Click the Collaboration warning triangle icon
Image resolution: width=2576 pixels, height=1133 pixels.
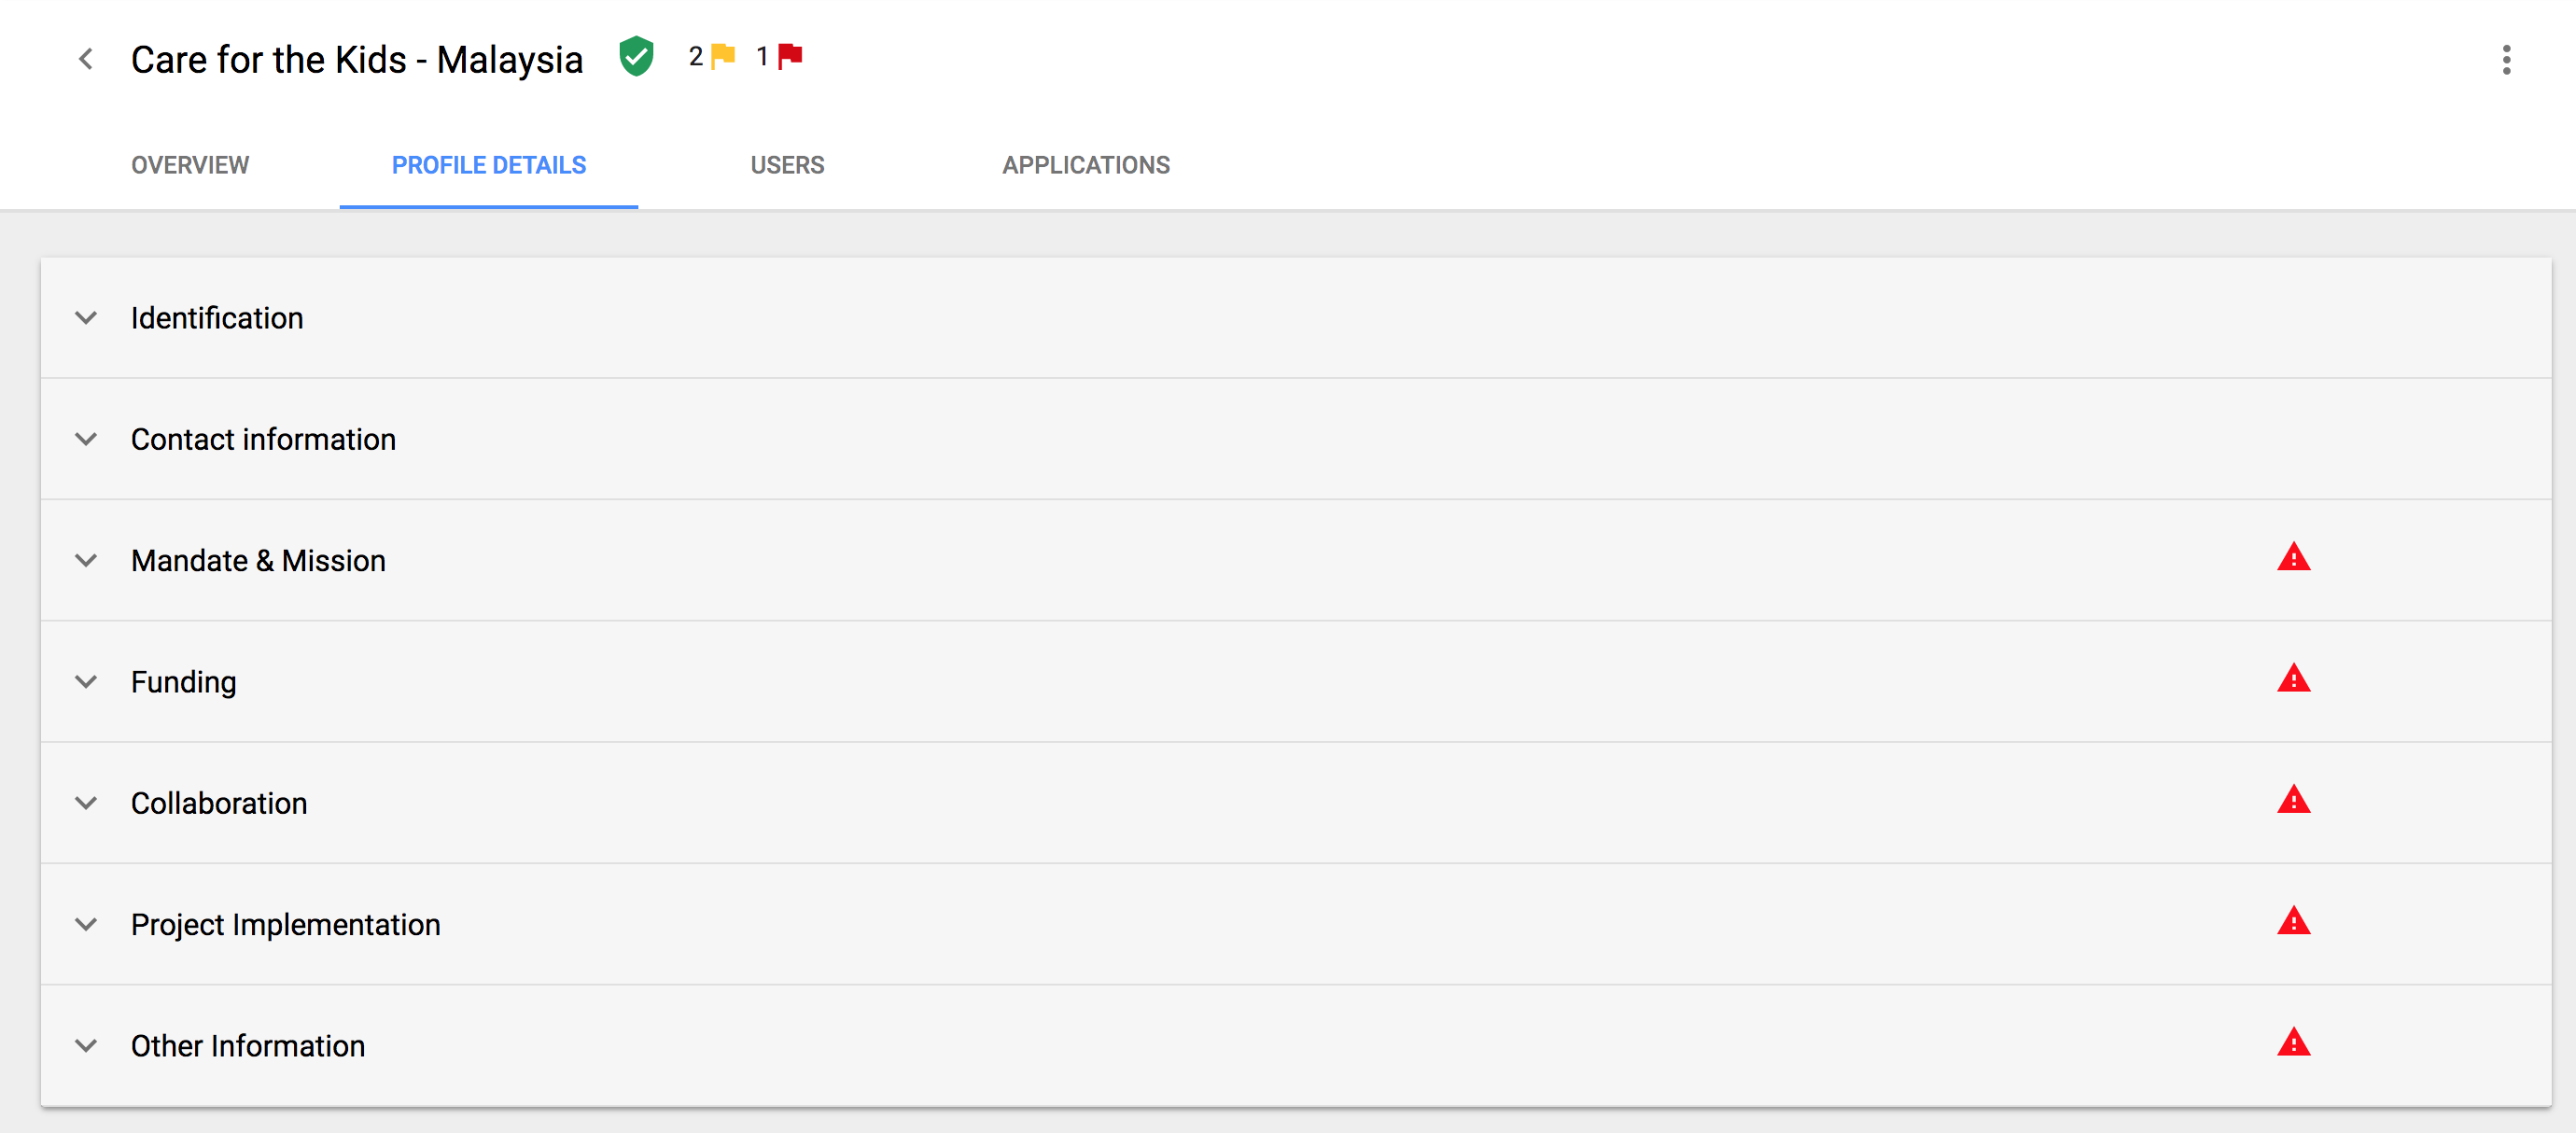coord(2293,801)
